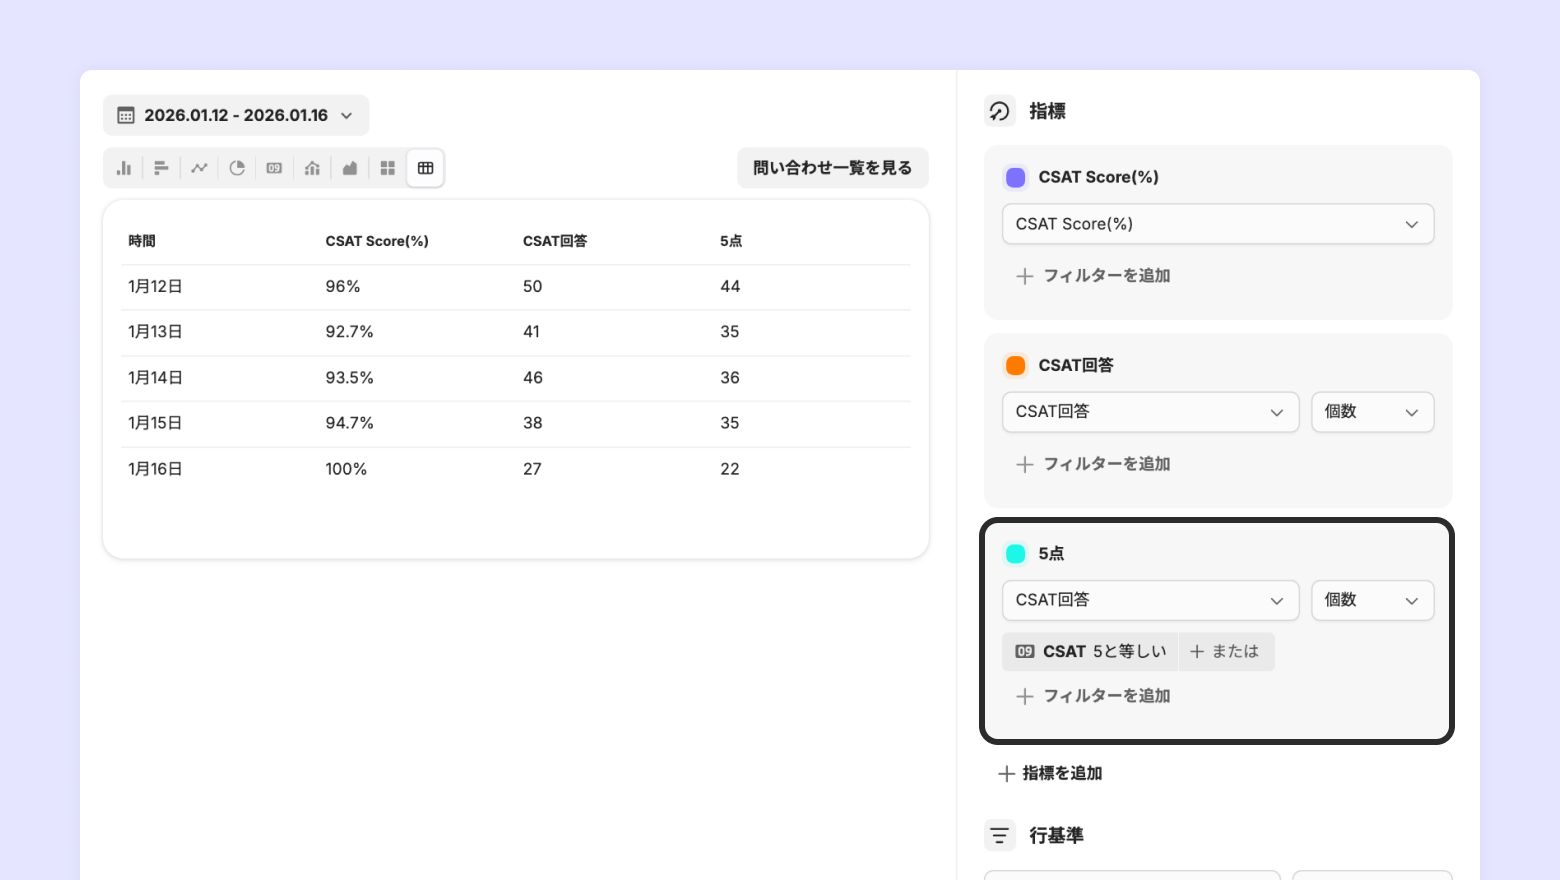
Task: Click the purple CSAT Score(%) color swatch
Action: click(x=1016, y=177)
